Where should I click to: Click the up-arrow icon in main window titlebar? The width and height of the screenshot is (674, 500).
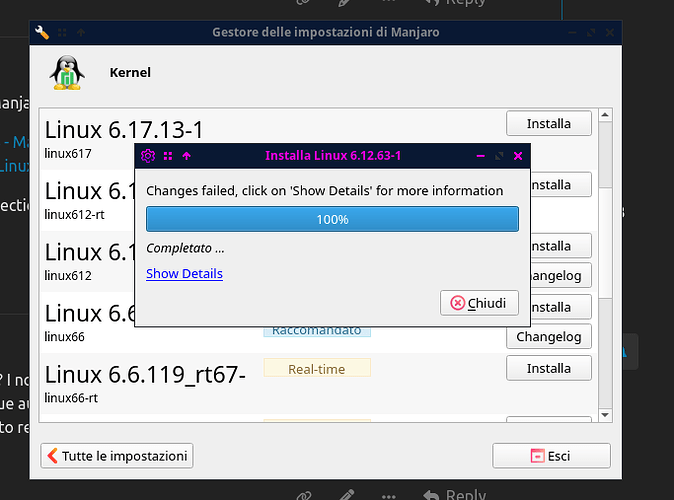click(81, 33)
